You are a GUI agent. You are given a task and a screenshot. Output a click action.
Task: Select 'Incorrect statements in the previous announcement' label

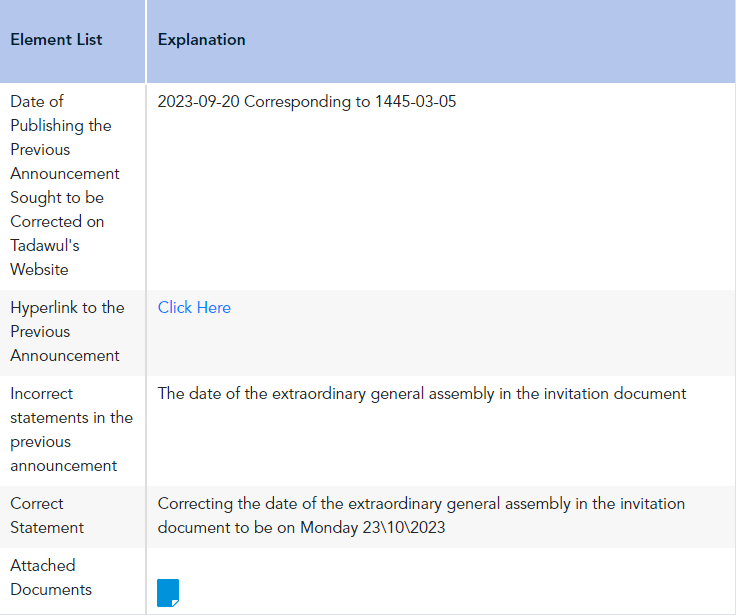71,430
